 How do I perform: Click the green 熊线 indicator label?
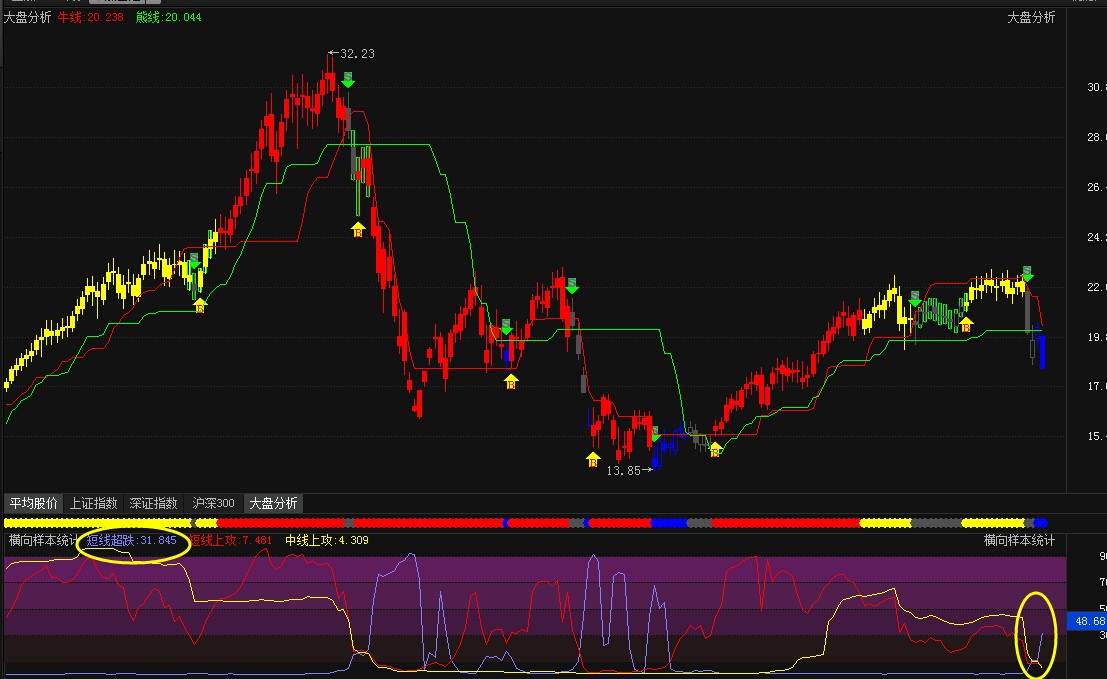point(168,17)
